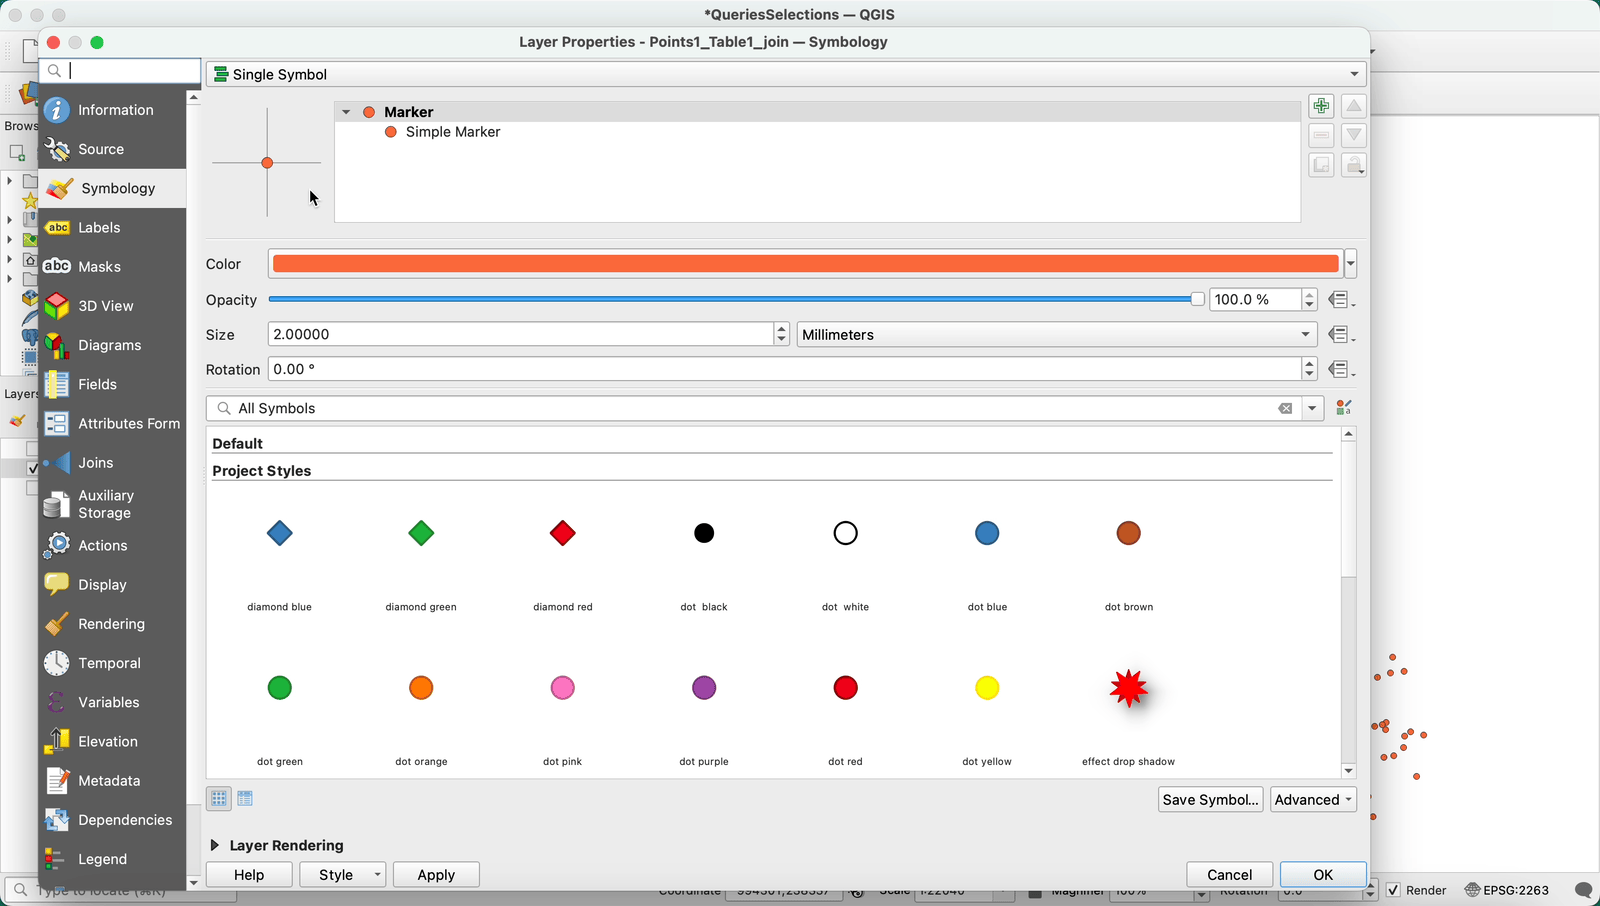The image size is (1600, 906).
Task: Go to the Joins tab
Action: tap(113, 462)
